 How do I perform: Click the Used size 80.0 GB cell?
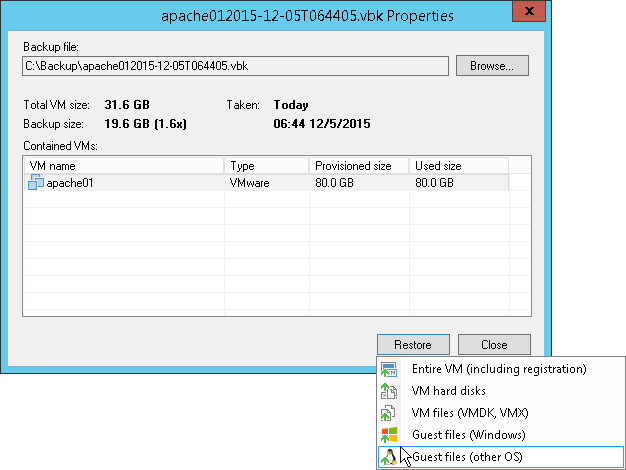coord(434,183)
